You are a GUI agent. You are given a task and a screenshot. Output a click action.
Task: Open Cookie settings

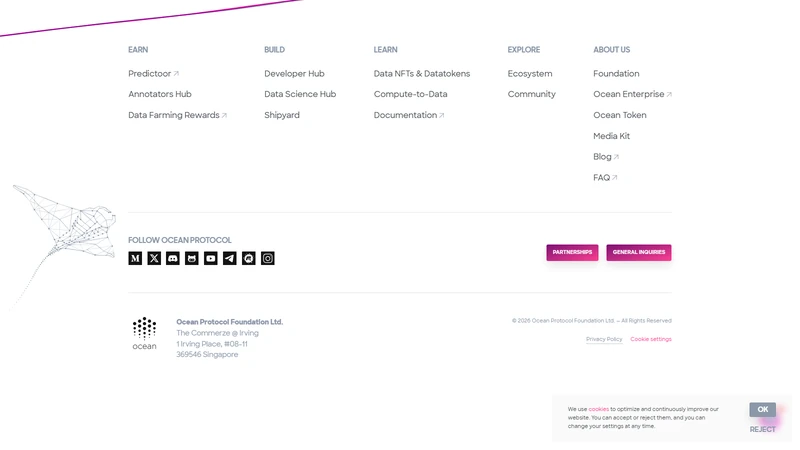coord(651,339)
